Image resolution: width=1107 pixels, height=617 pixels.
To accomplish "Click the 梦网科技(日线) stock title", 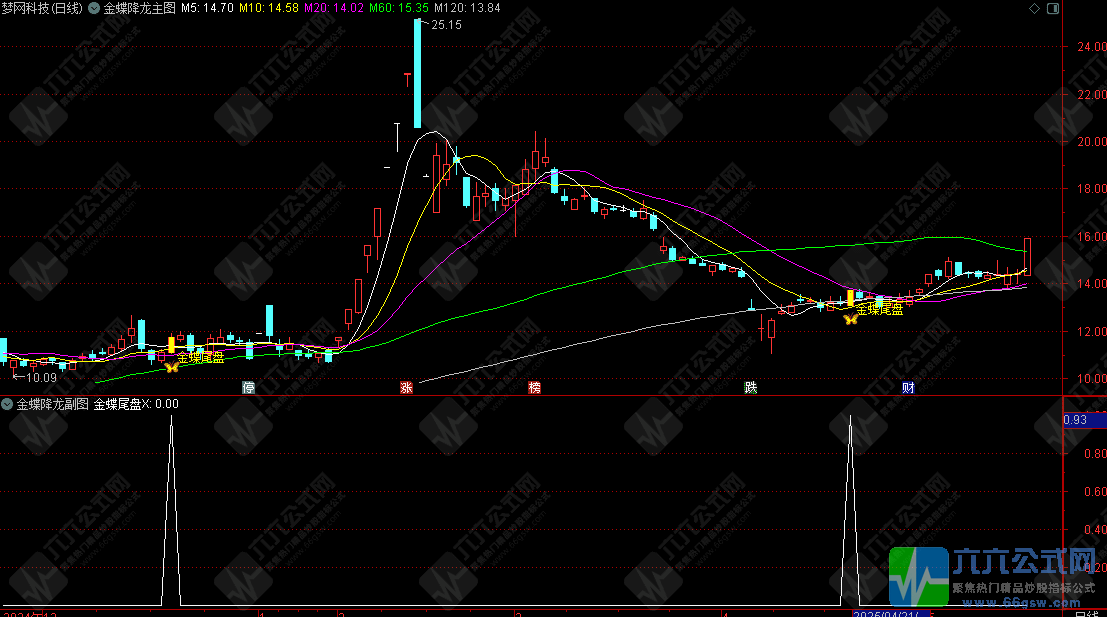I will 43,8.
